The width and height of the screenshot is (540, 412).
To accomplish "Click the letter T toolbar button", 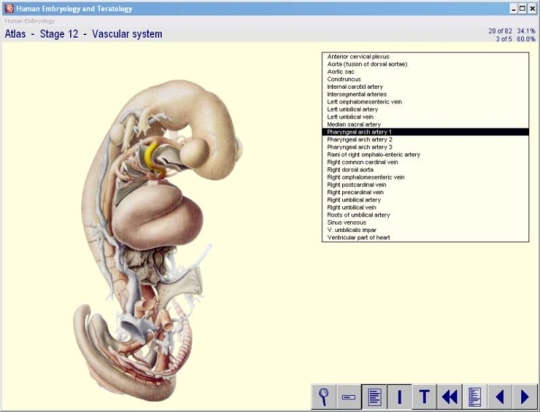I will coord(424,397).
